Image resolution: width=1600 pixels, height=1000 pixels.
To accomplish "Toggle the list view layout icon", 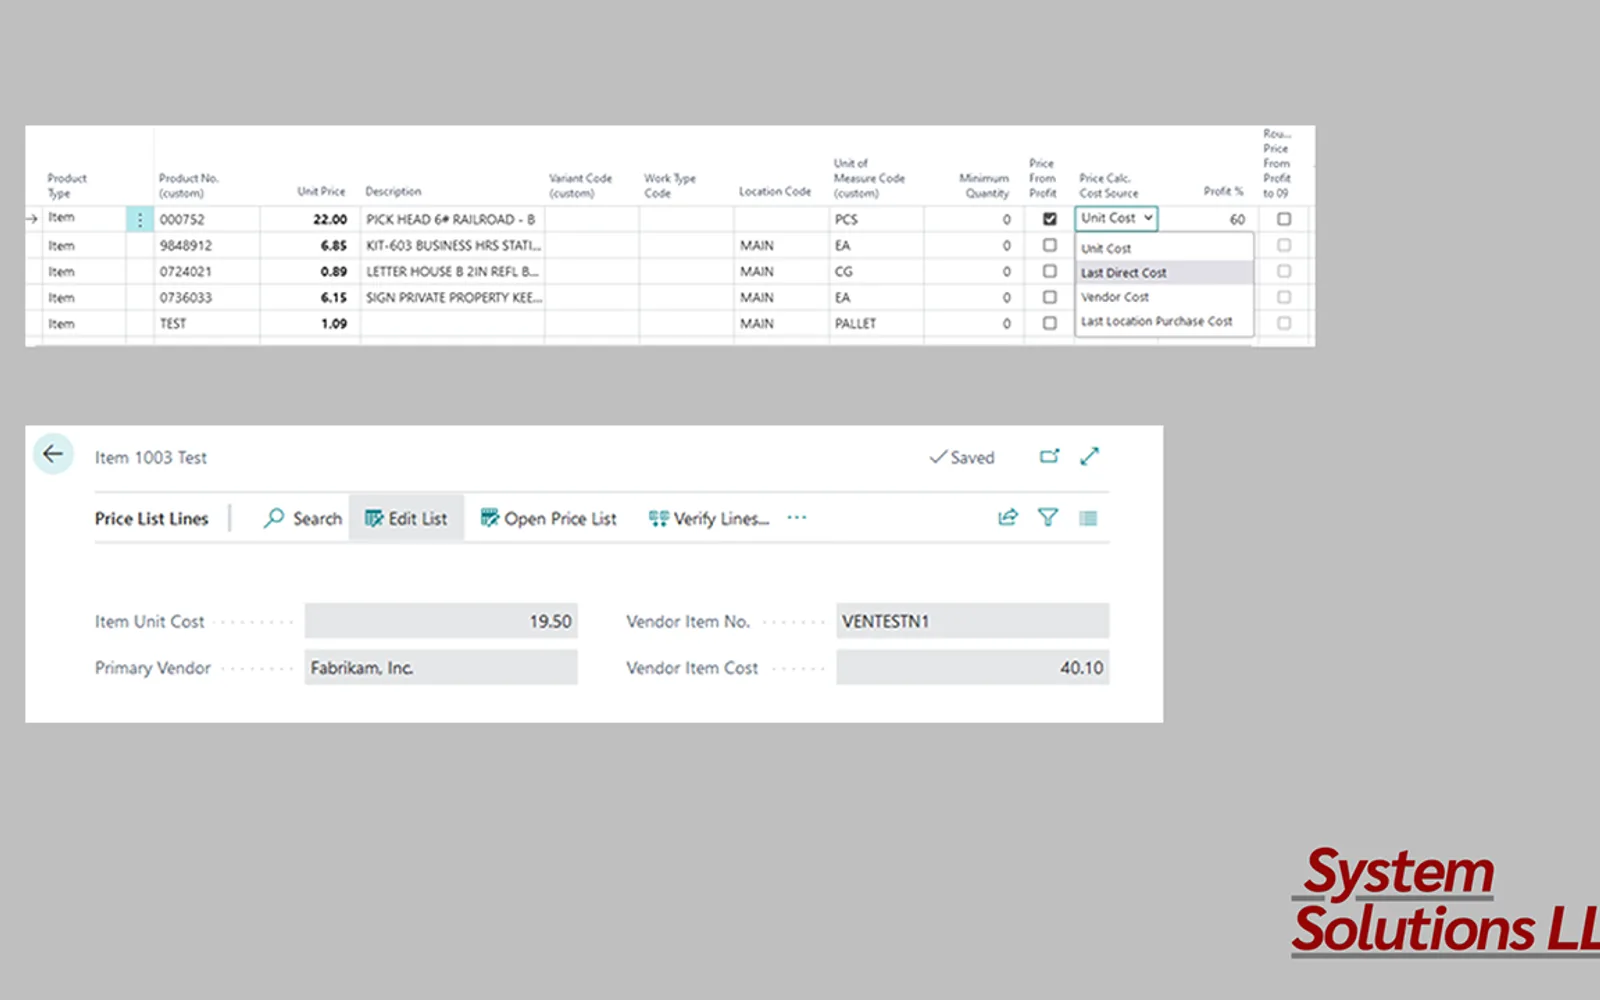I will (1088, 517).
